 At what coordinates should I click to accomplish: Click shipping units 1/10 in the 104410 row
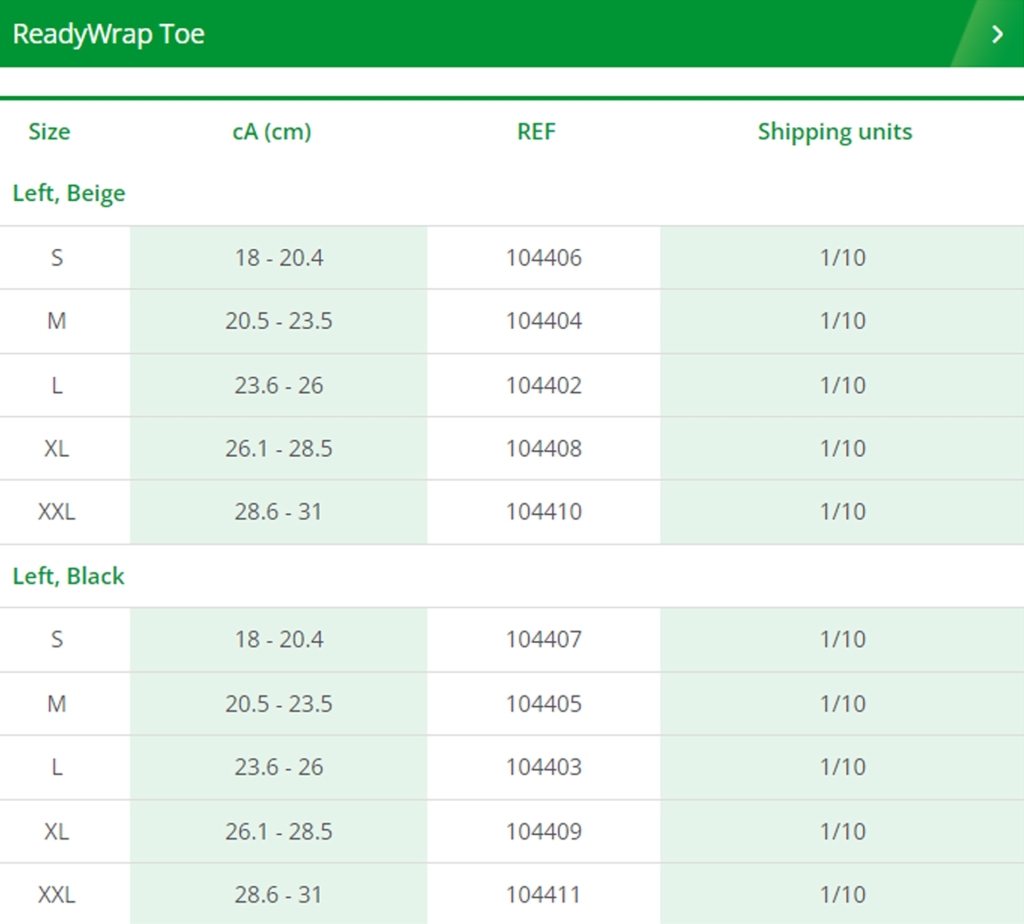[842, 512]
